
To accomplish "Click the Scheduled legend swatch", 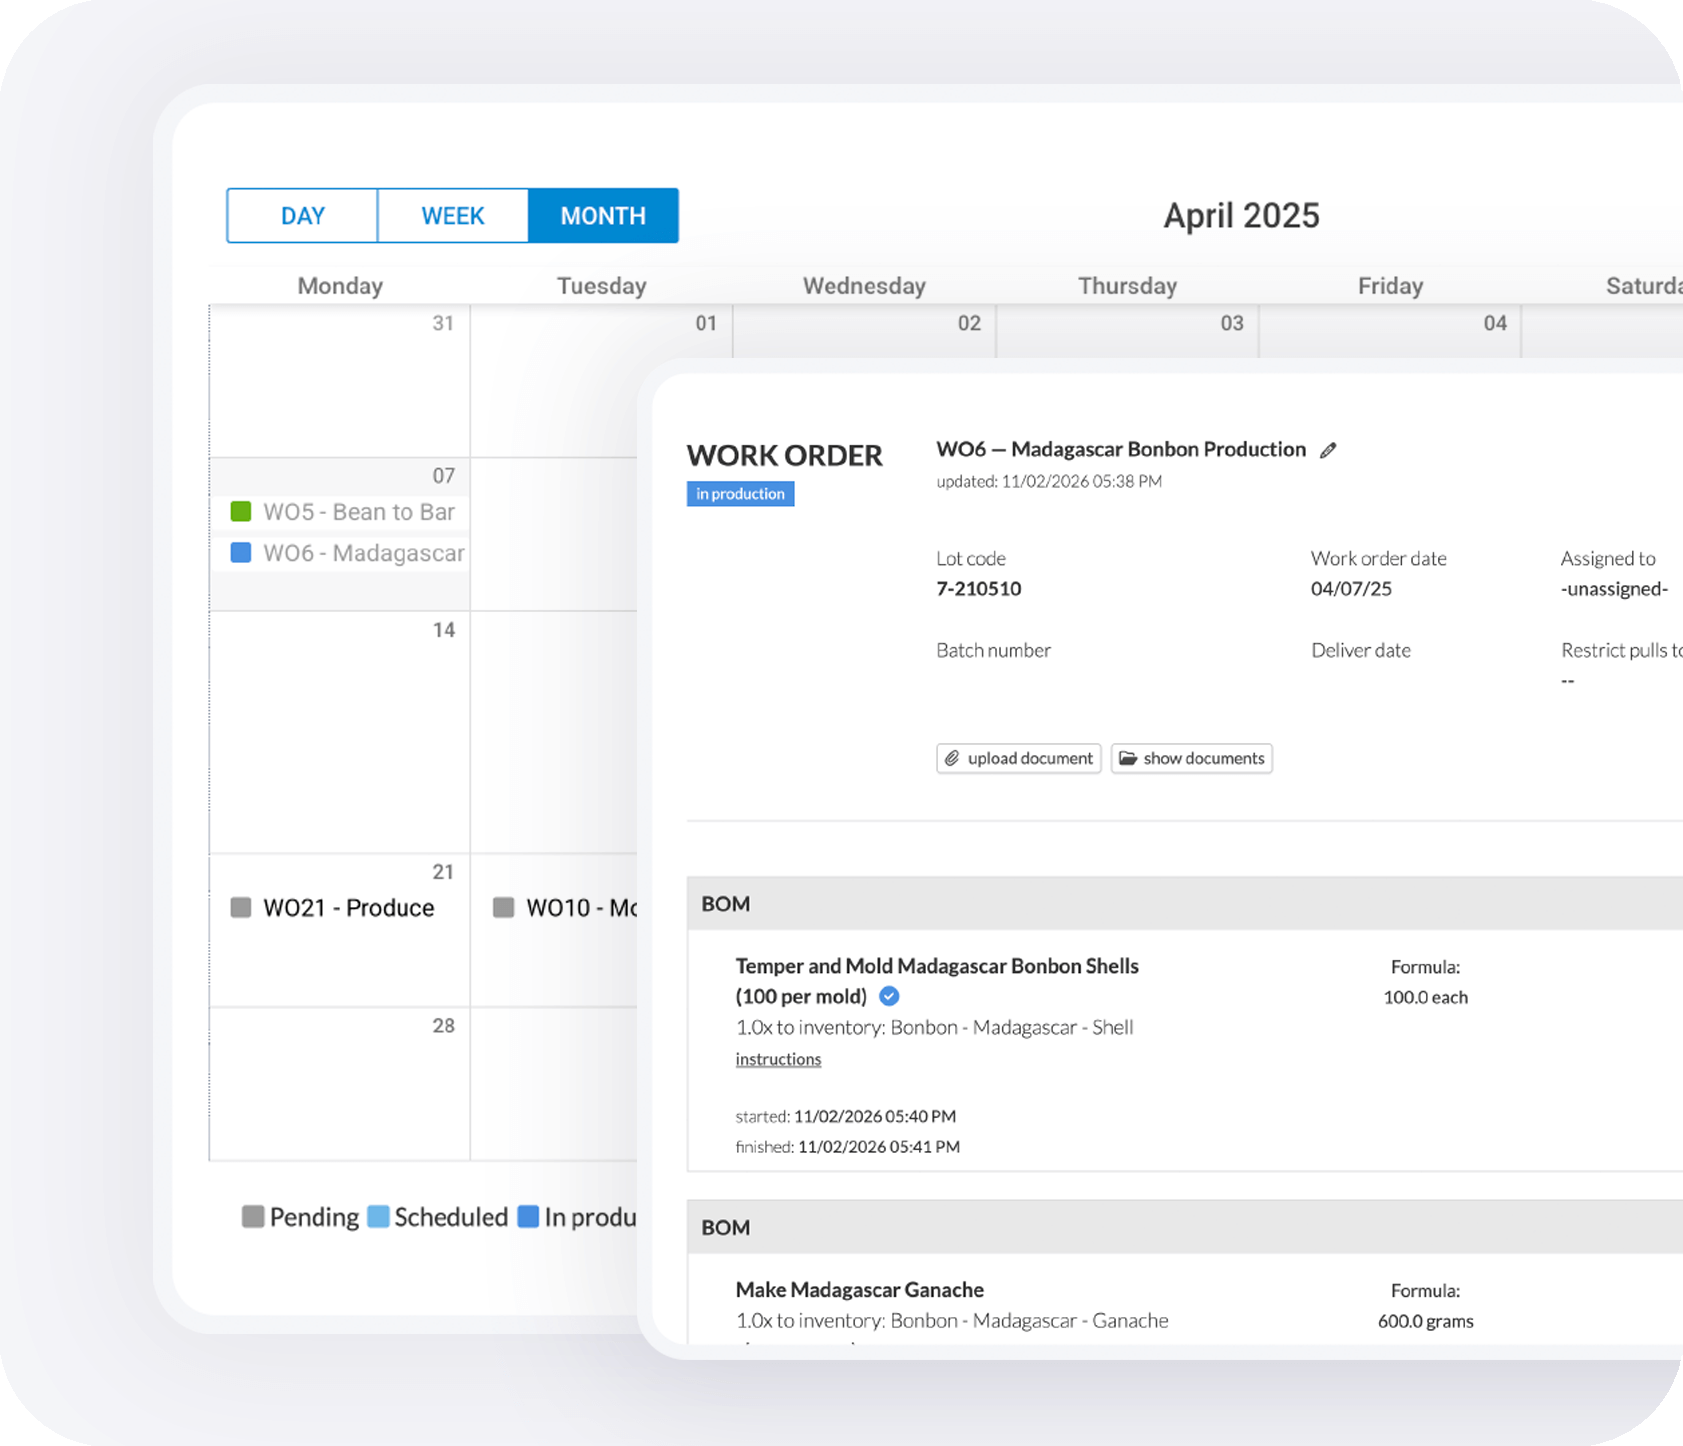I will click(378, 1217).
